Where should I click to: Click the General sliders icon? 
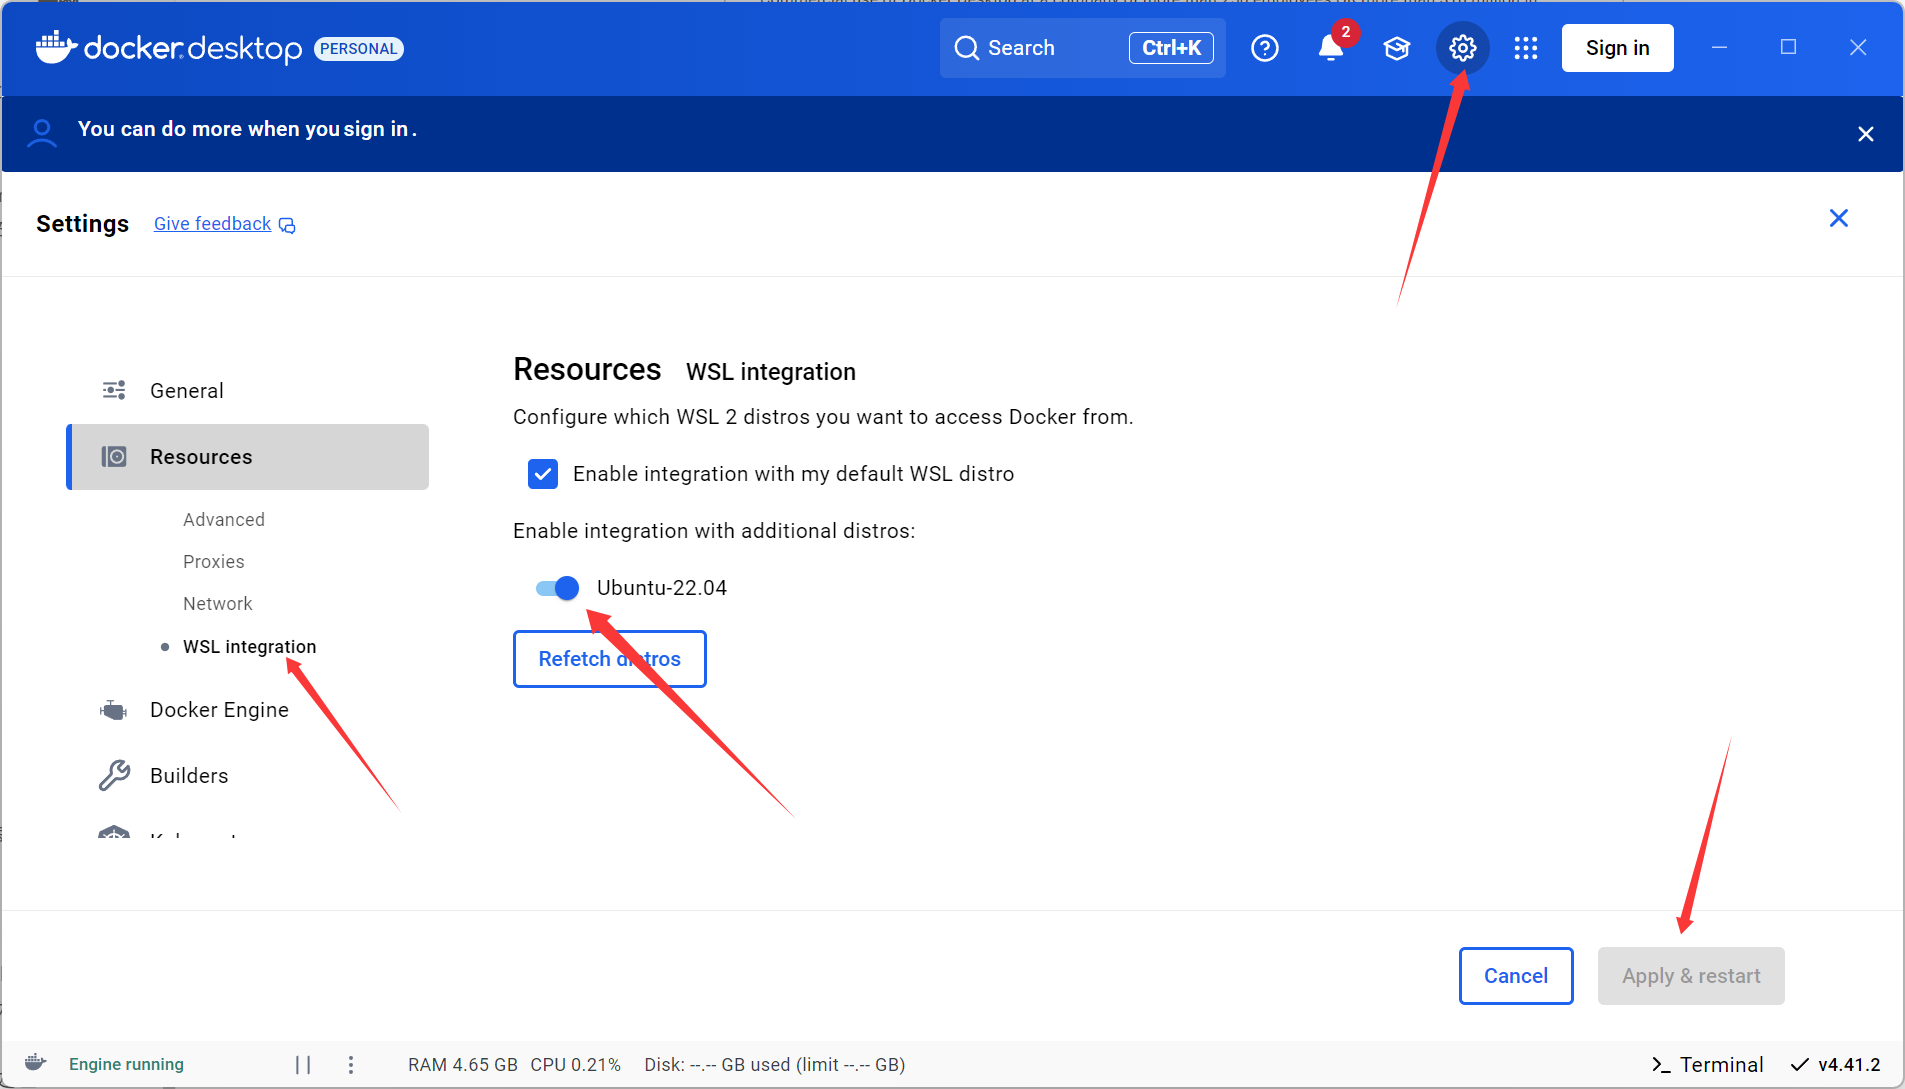click(114, 390)
